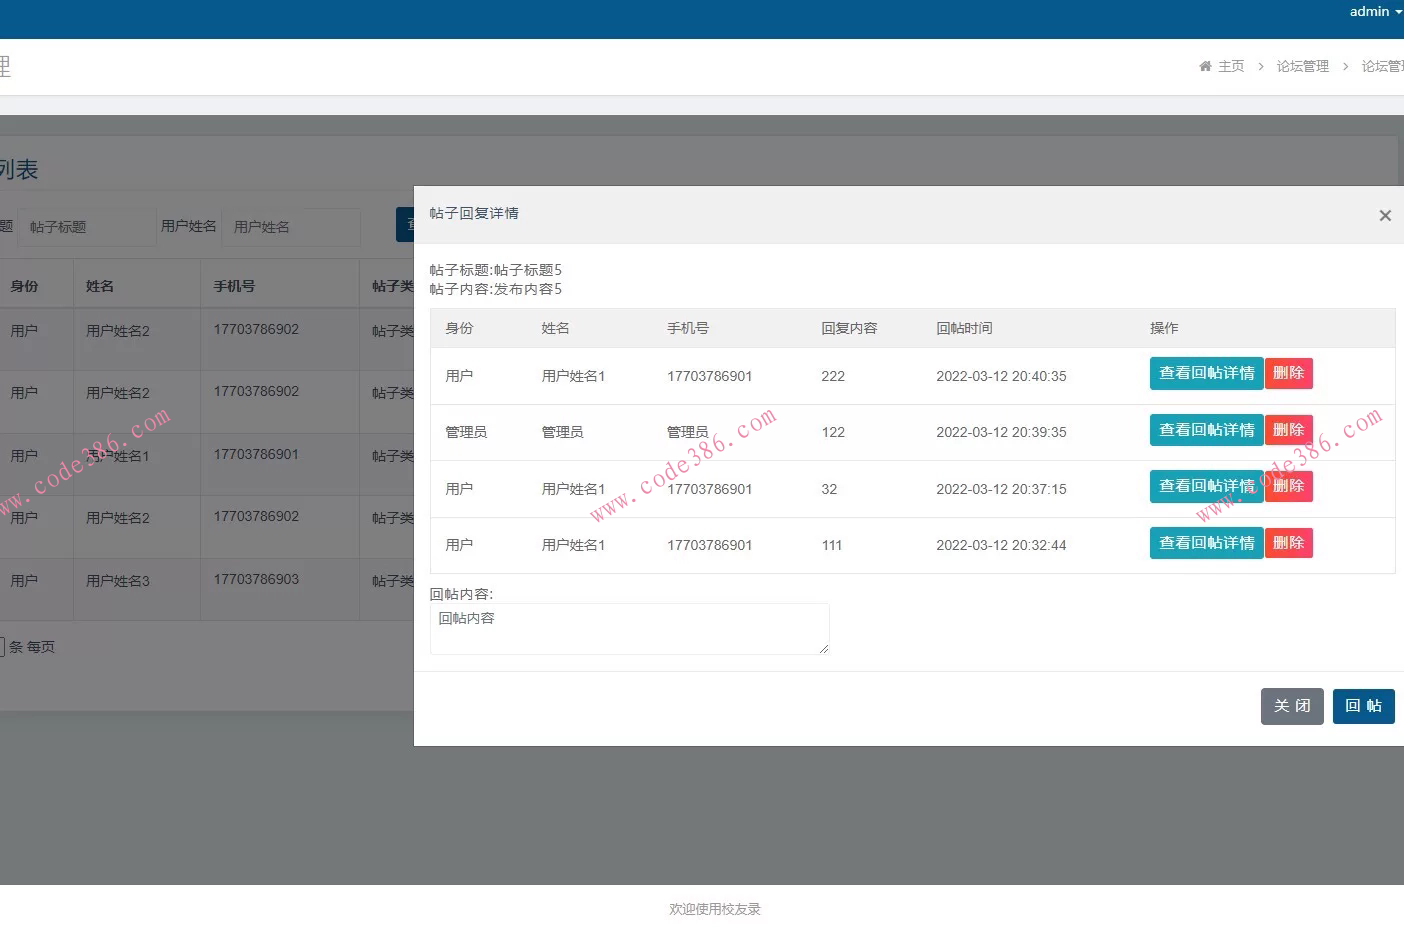
Task: View reply details for reply 122
Action: pyautogui.click(x=1206, y=430)
